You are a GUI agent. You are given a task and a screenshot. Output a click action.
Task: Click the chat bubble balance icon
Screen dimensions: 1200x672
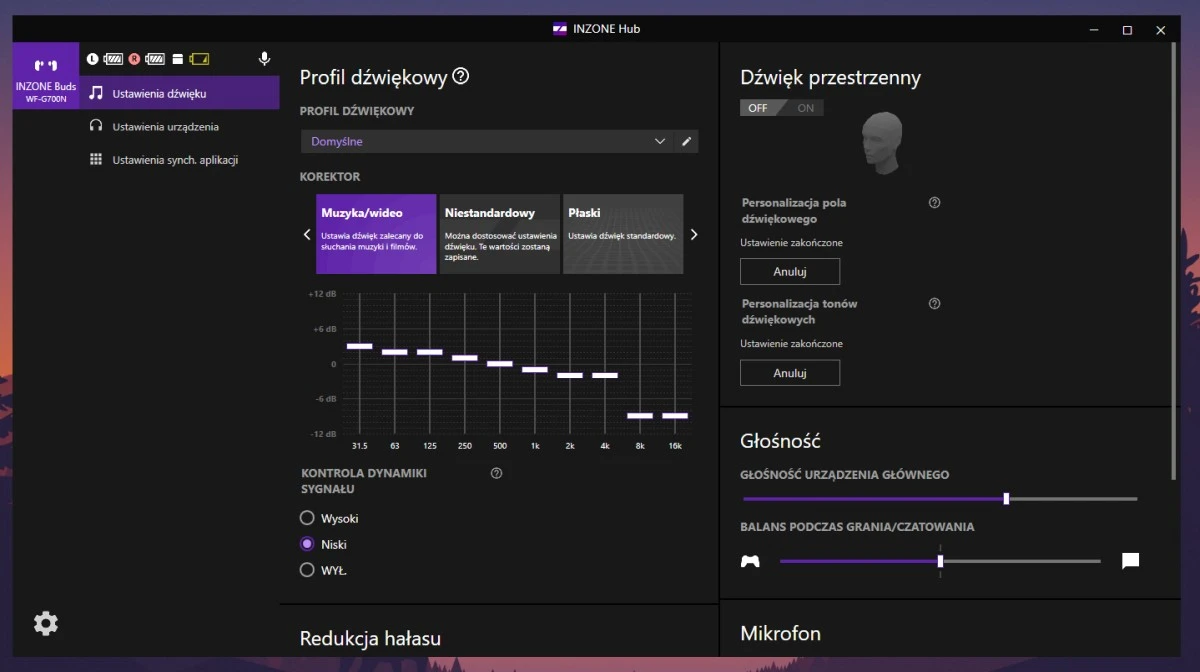click(x=1130, y=561)
